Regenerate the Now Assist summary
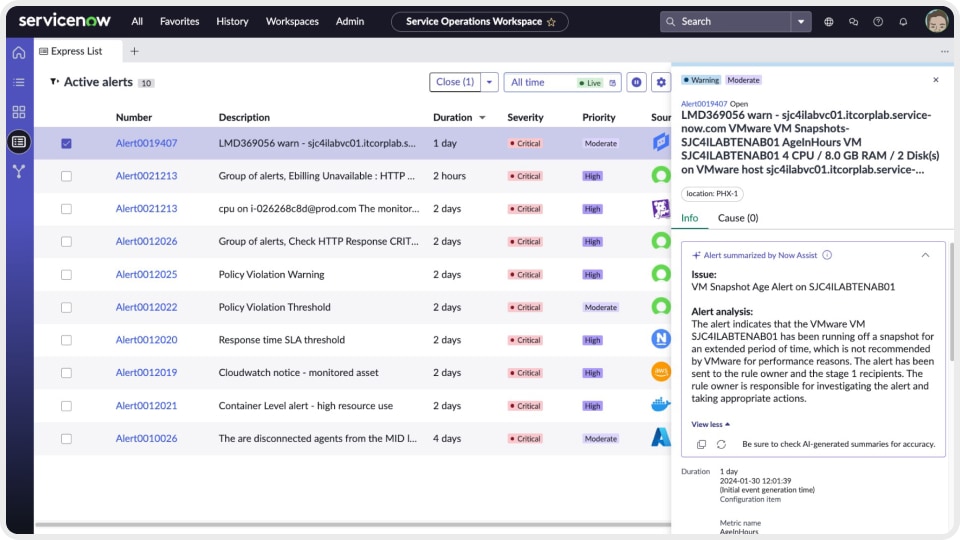Screen dimensions: 960x540 (x=721, y=444)
